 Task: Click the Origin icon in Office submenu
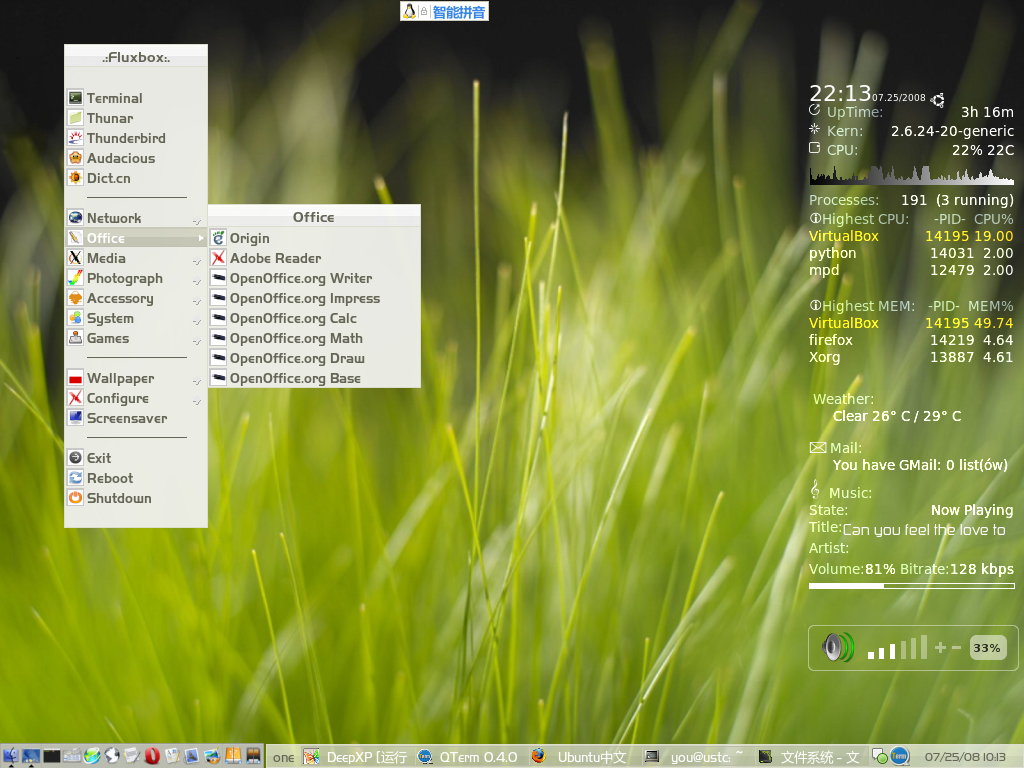(219, 238)
